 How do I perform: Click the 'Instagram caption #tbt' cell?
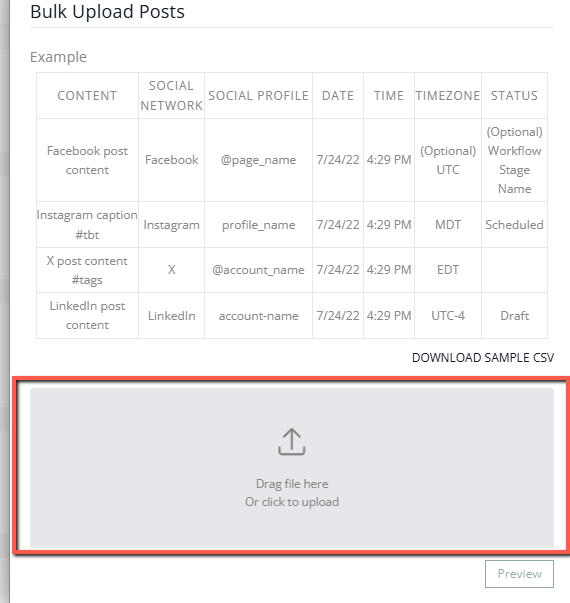pyautogui.click(x=87, y=225)
